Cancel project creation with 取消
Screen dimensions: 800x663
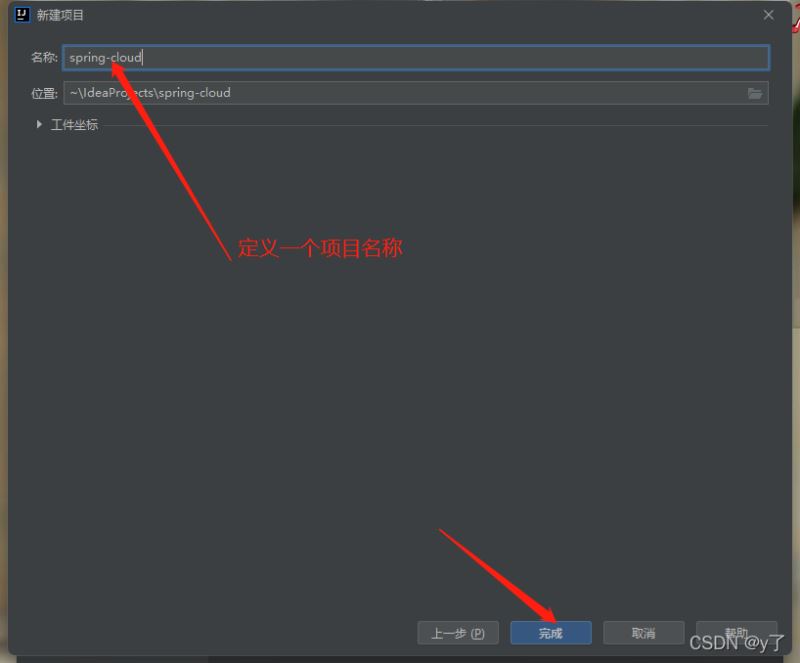click(x=643, y=633)
